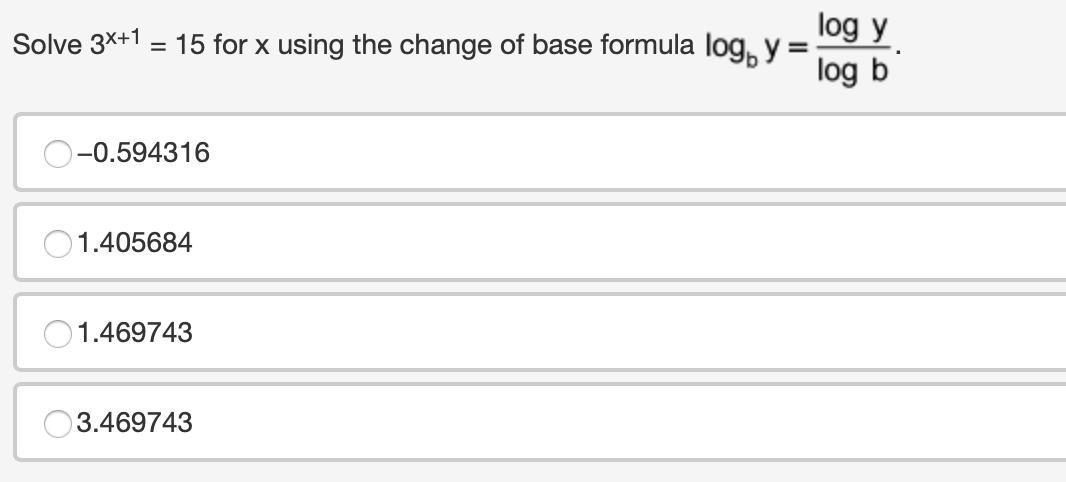Click the 1.469743 answer text

point(134,333)
